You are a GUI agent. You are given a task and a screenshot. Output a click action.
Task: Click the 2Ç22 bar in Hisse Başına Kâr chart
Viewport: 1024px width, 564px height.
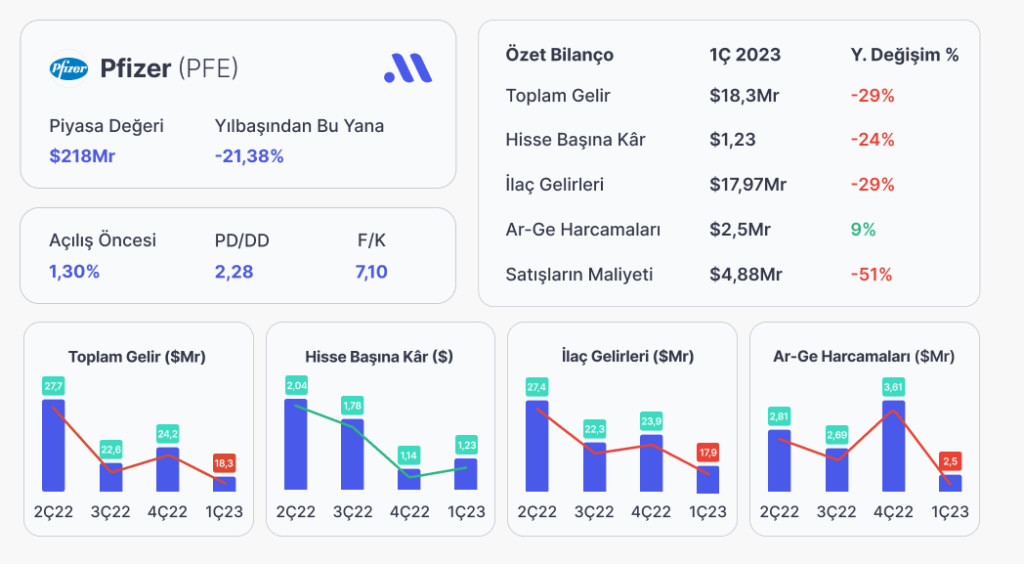pyautogui.click(x=296, y=444)
